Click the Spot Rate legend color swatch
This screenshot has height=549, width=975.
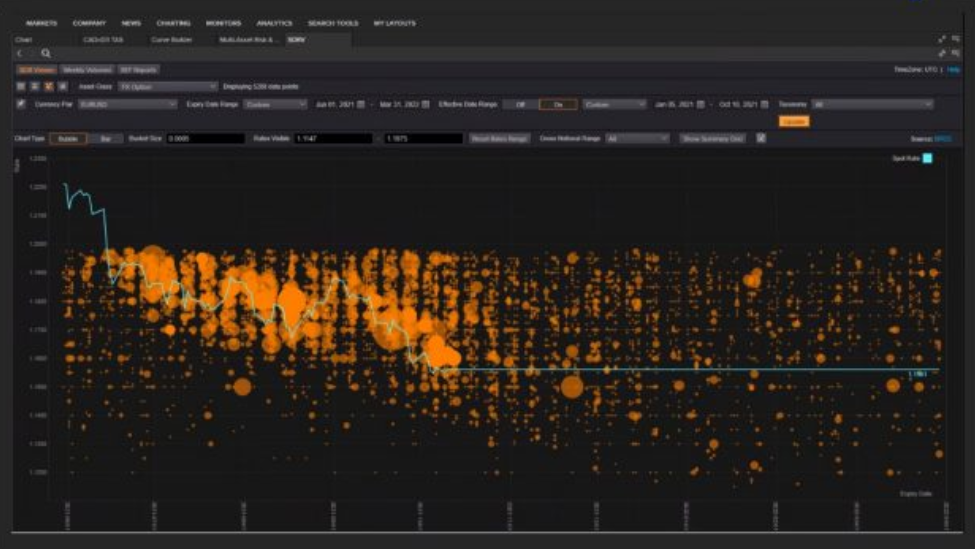(927, 158)
